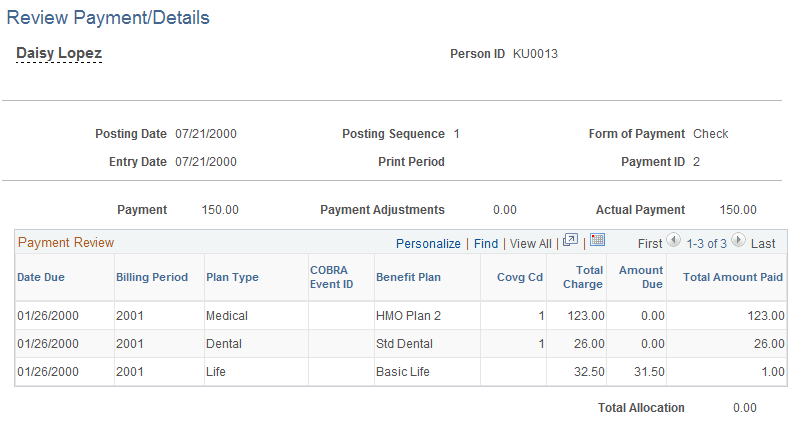Screen dimensions: 796x423
Task: Click Posting Date value 07/21/2000
Action: click(206, 134)
